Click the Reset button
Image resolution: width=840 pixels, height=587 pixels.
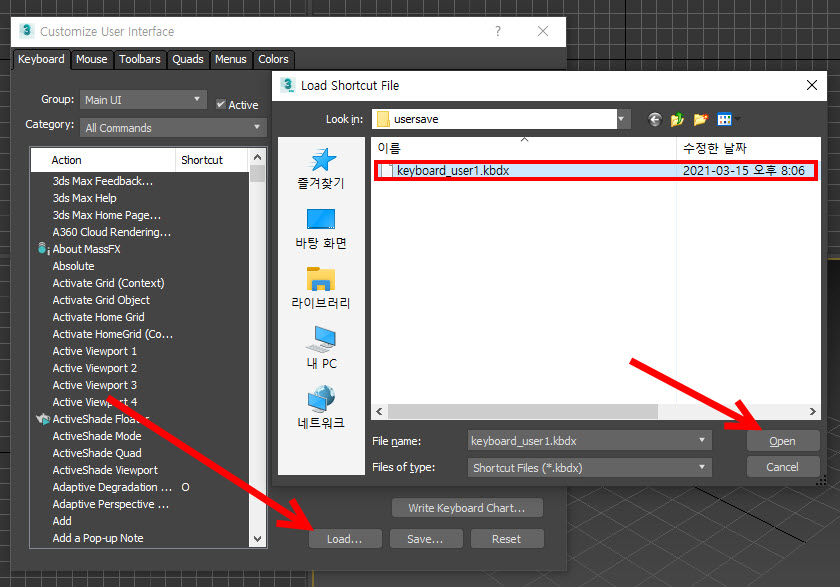pyautogui.click(x=507, y=539)
